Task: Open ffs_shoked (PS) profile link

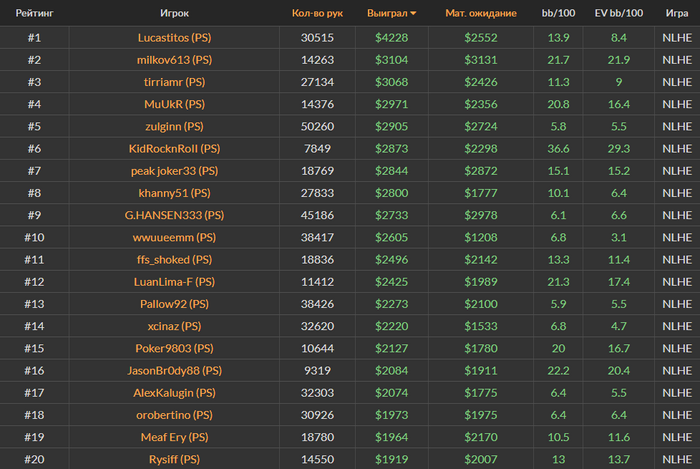Action: point(181,259)
